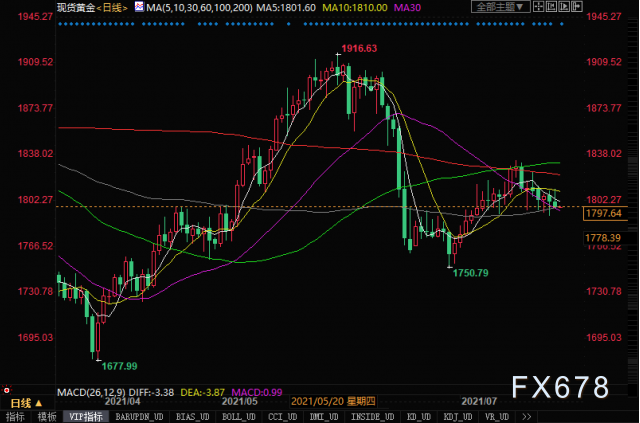Select the CCI_UD indicator tab
The width and height of the screenshot is (640, 423).
(x=282, y=417)
